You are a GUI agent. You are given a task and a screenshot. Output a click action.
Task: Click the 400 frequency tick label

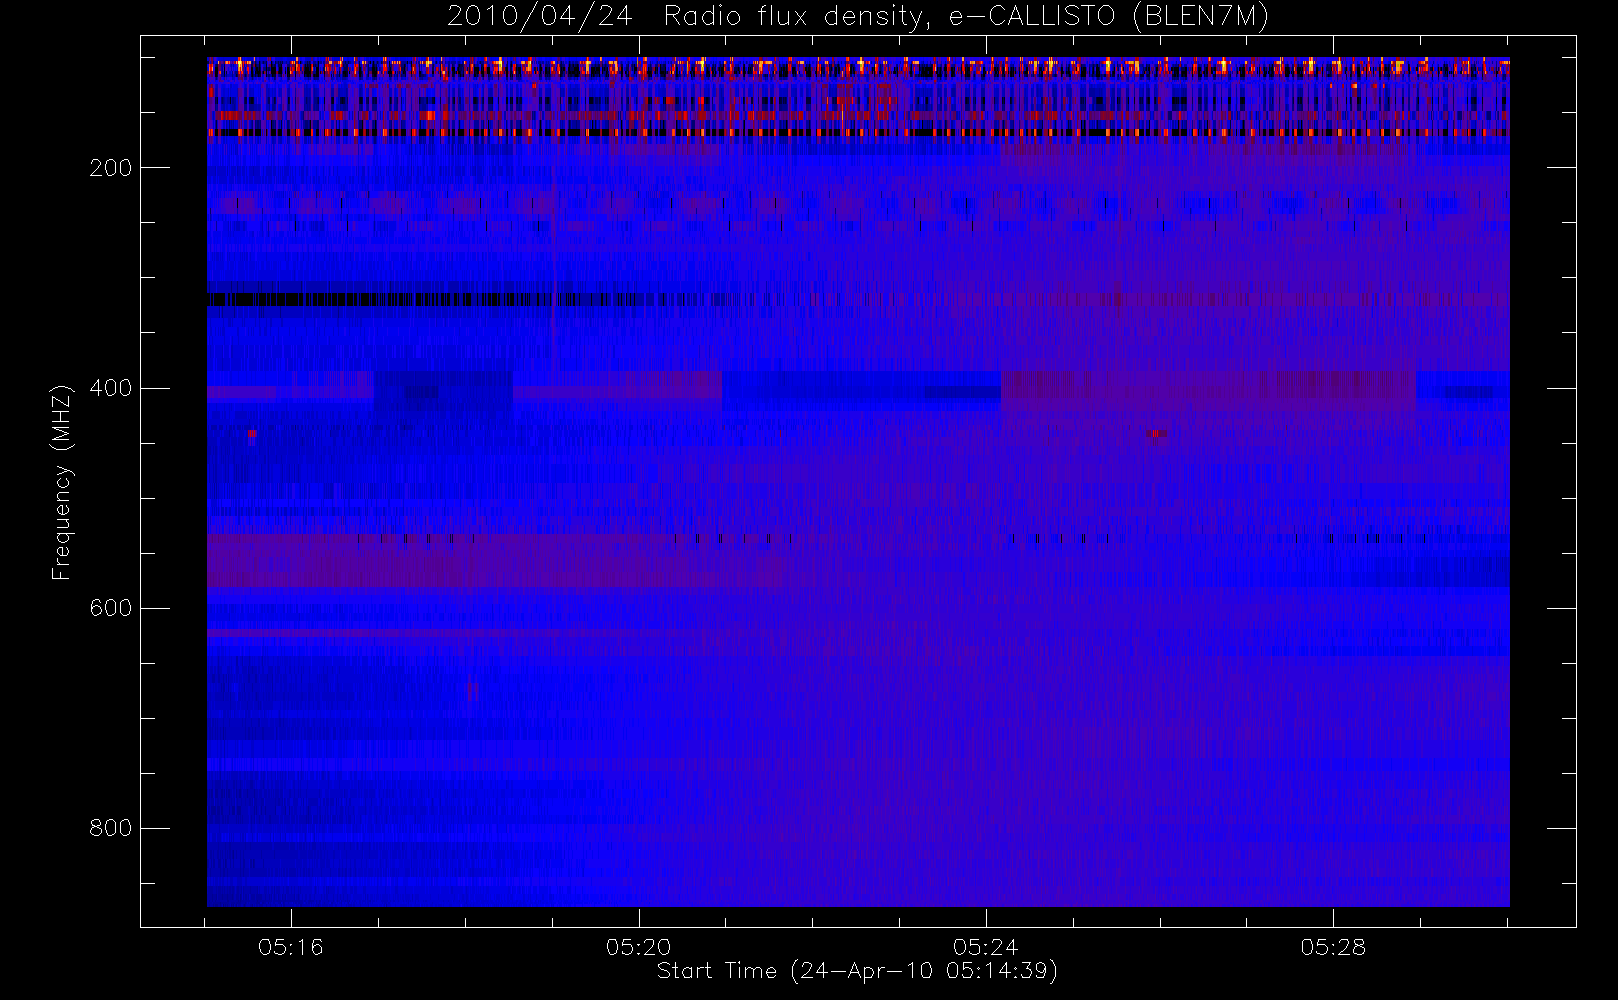pyautogui.click(x=110, y=388)
